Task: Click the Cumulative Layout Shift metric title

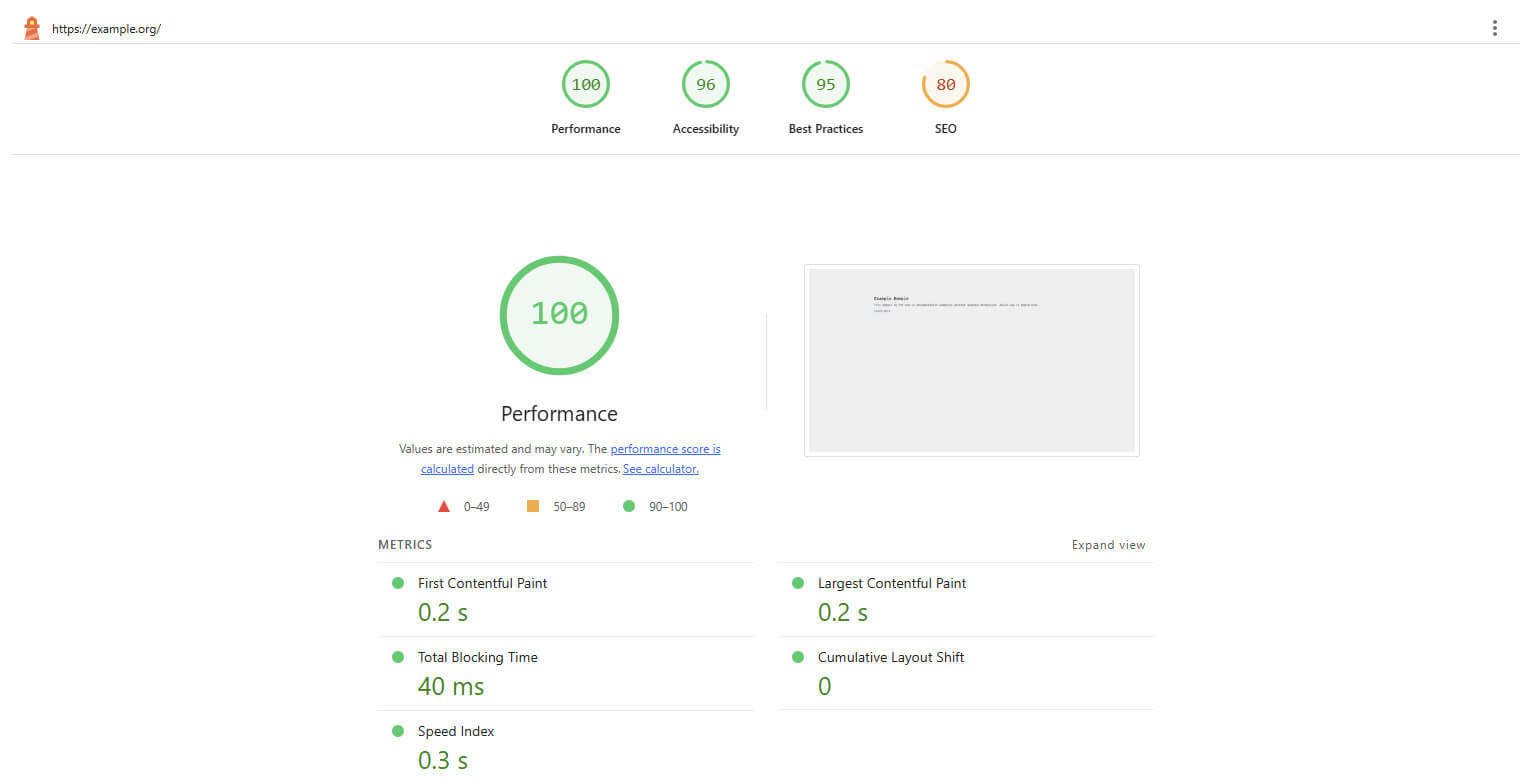Action: (891, 657)
